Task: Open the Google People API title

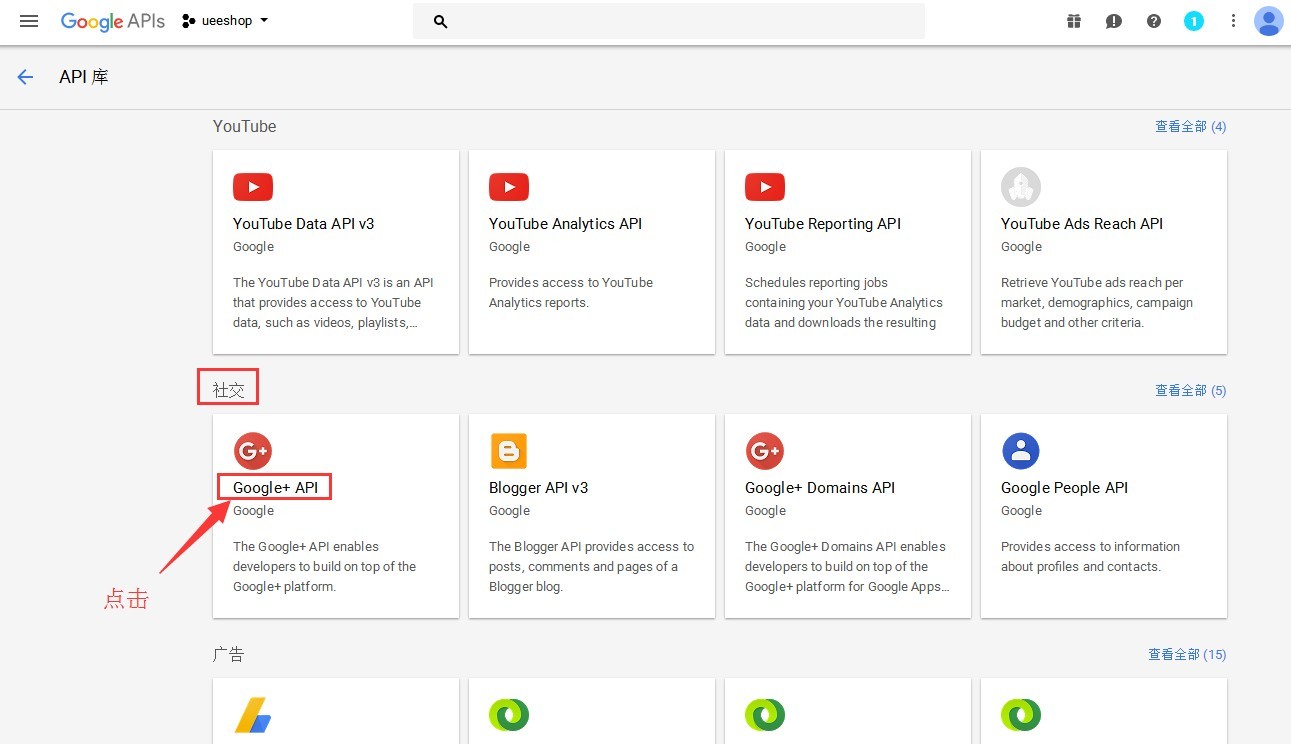Action: [x=1064, y=488]
